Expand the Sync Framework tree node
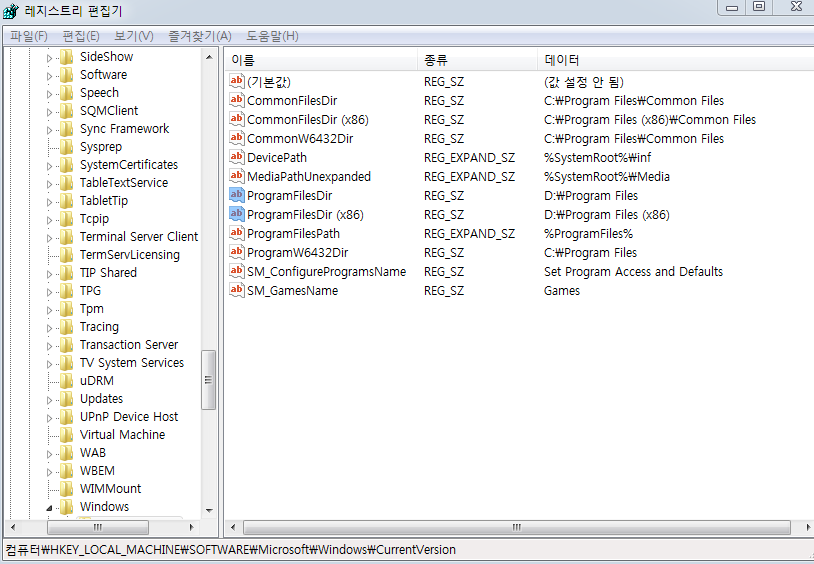Image resolution: width=814 pixels, height=564 pixels. coord(49,130)
